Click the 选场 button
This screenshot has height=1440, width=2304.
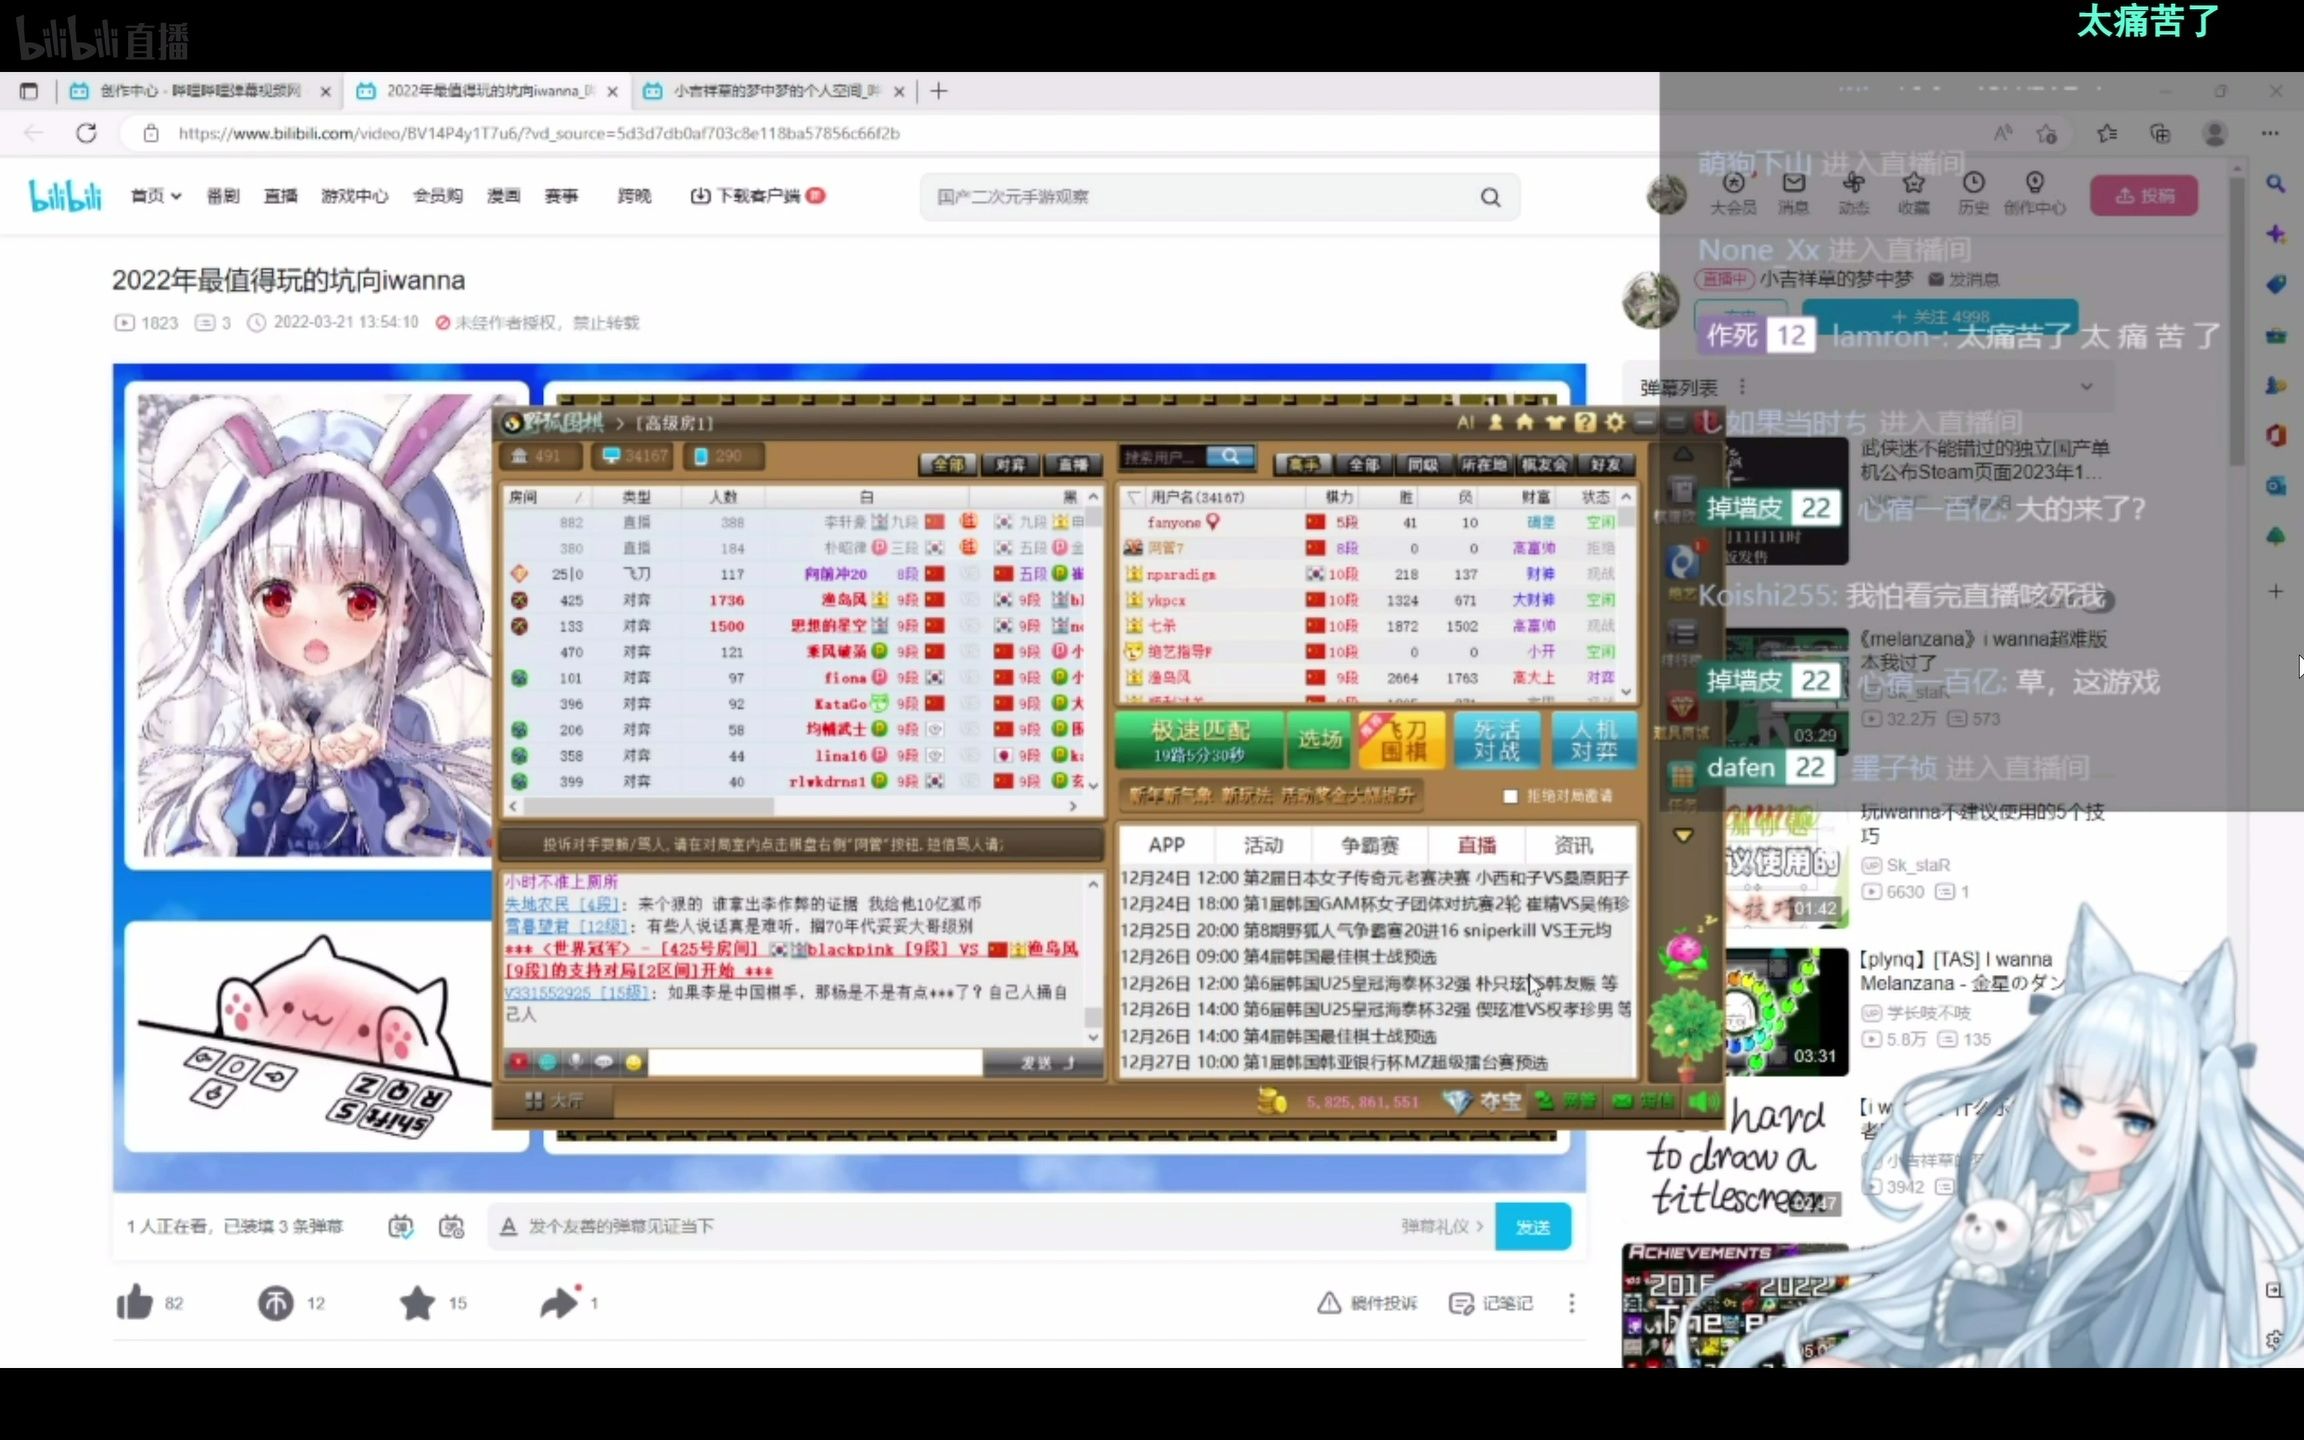[1319, 740]
